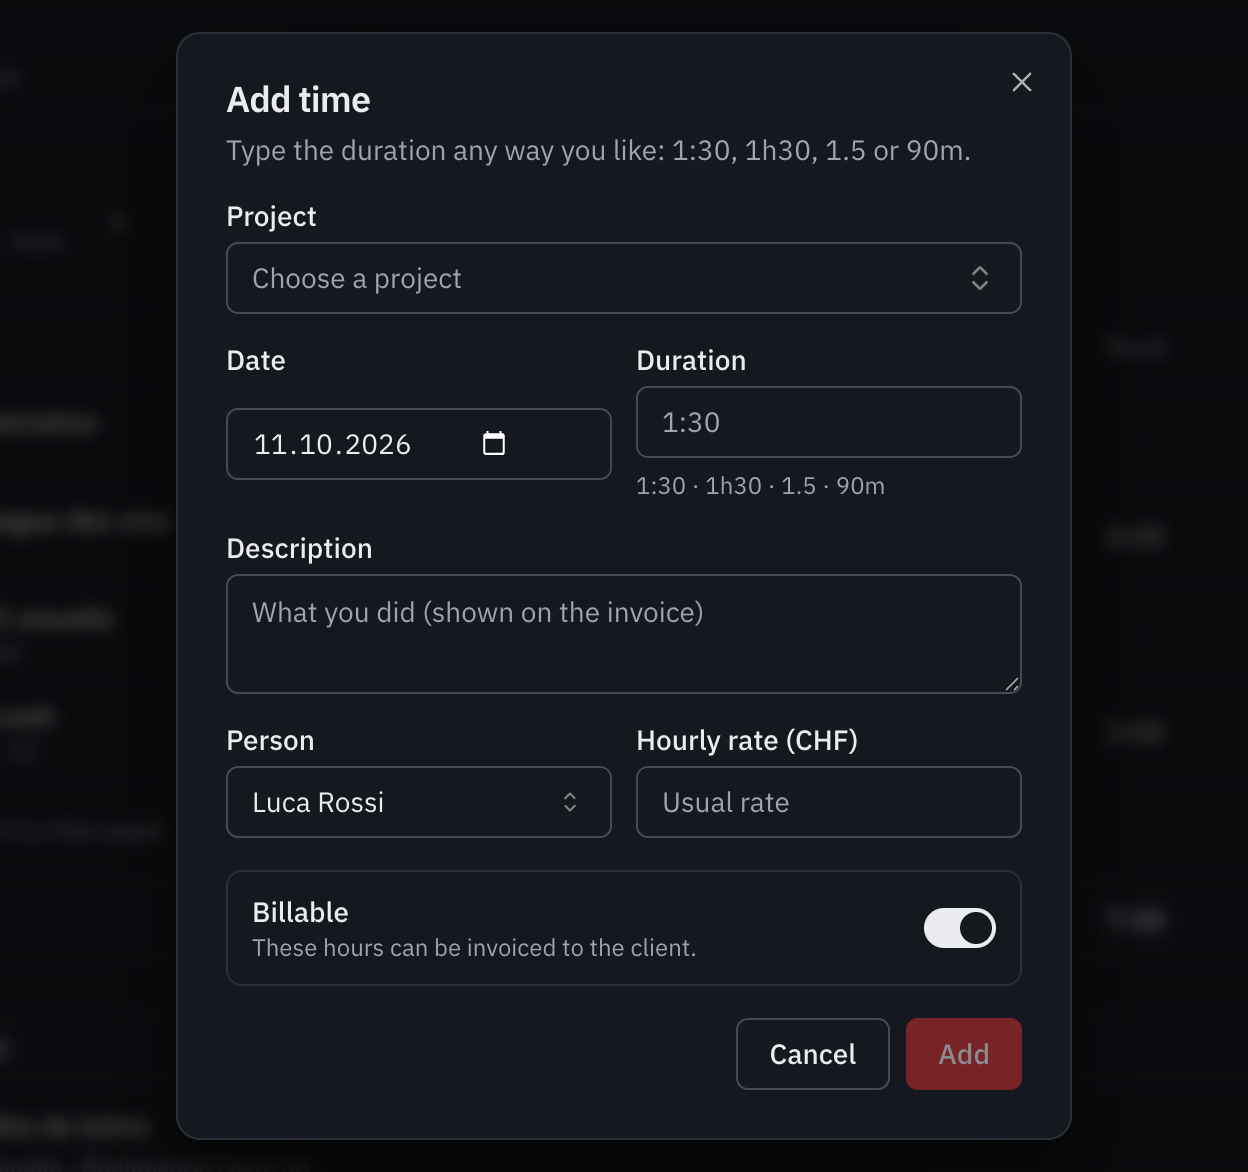Screen dimensions: 1248x1172
Task: Click into the Description text area
Action: point(624,634)
